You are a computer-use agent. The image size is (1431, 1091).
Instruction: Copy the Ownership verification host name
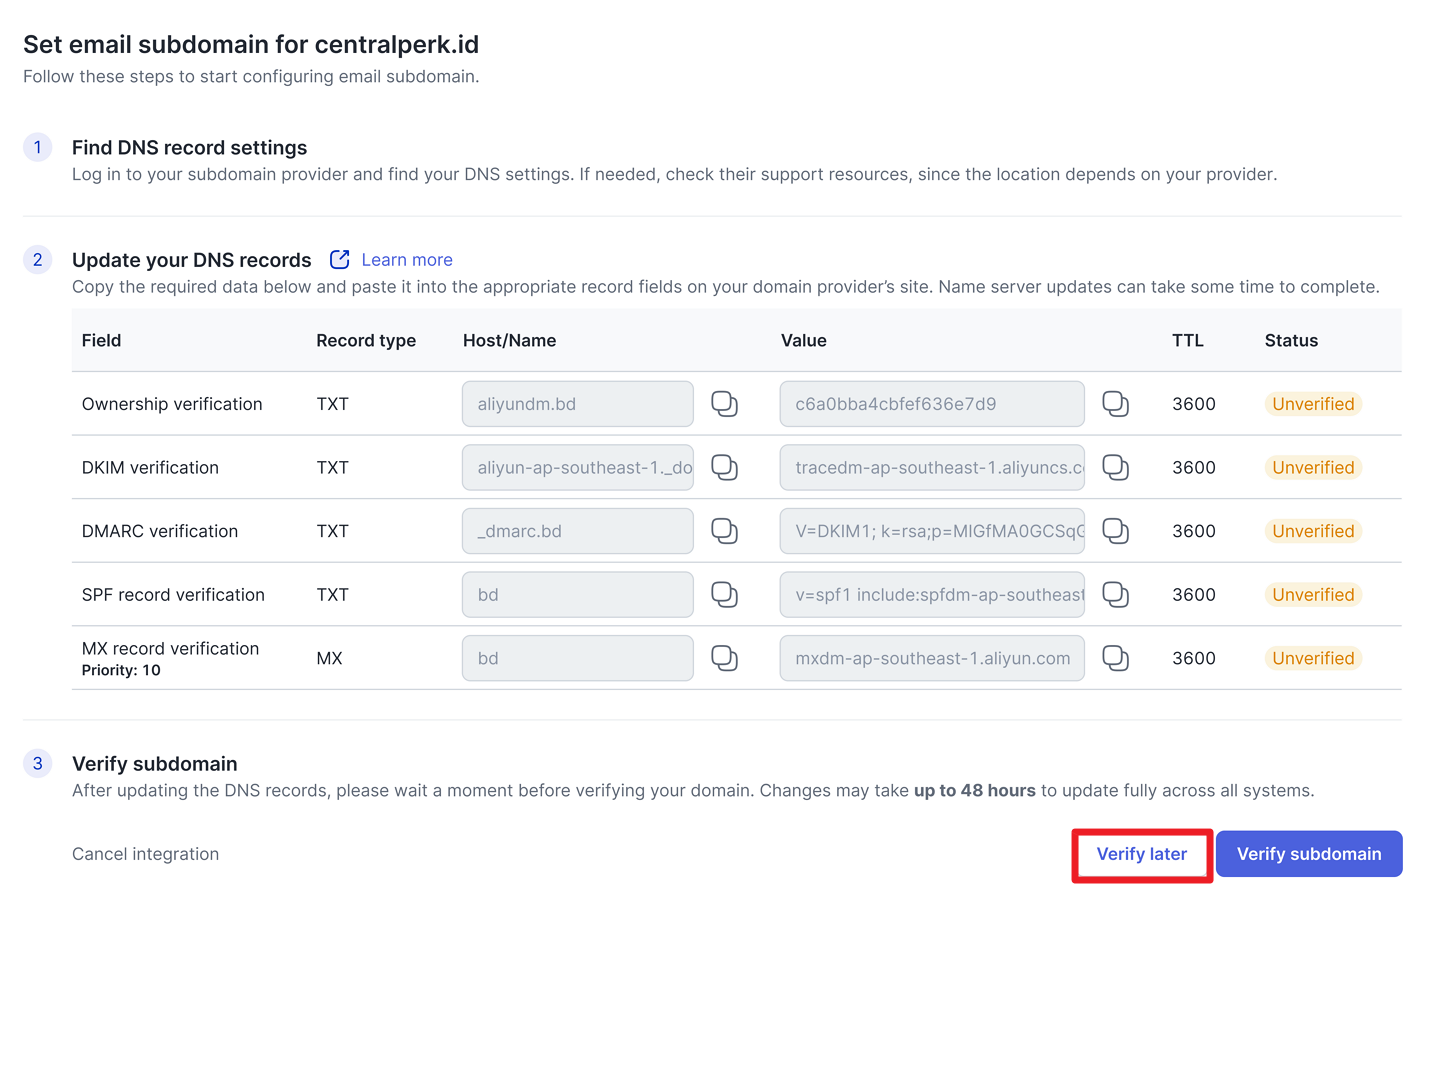pos(724,404)
